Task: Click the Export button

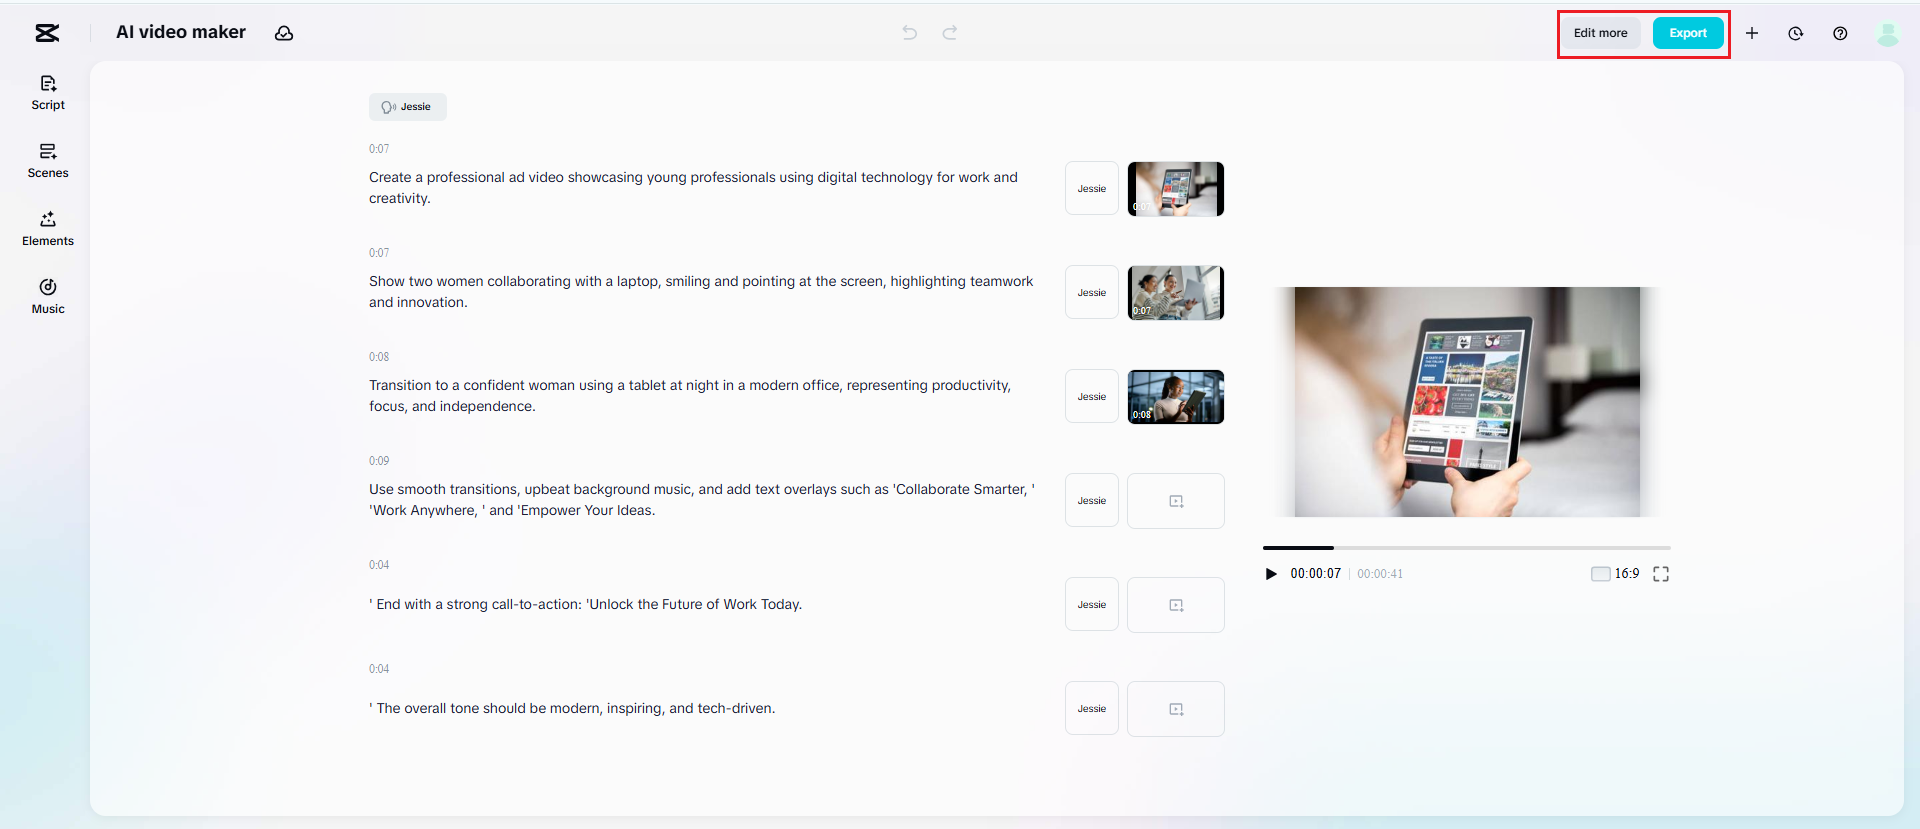Action: (1687, 33)
